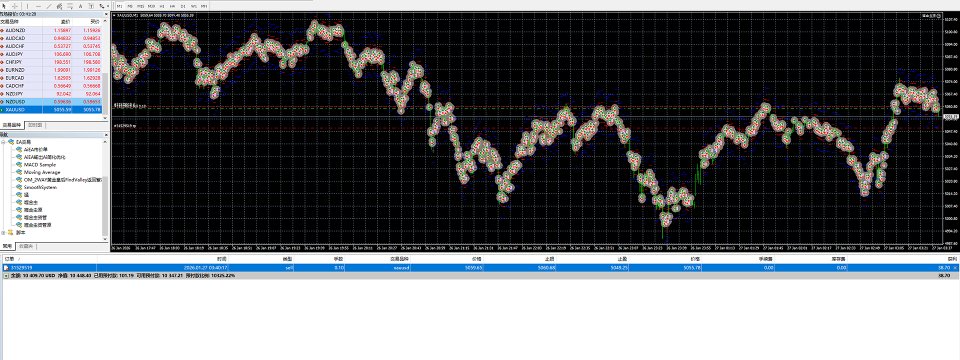The image size is (960, 360).
Task: Close the Market Watch panel
Action: tap(106, 14)
